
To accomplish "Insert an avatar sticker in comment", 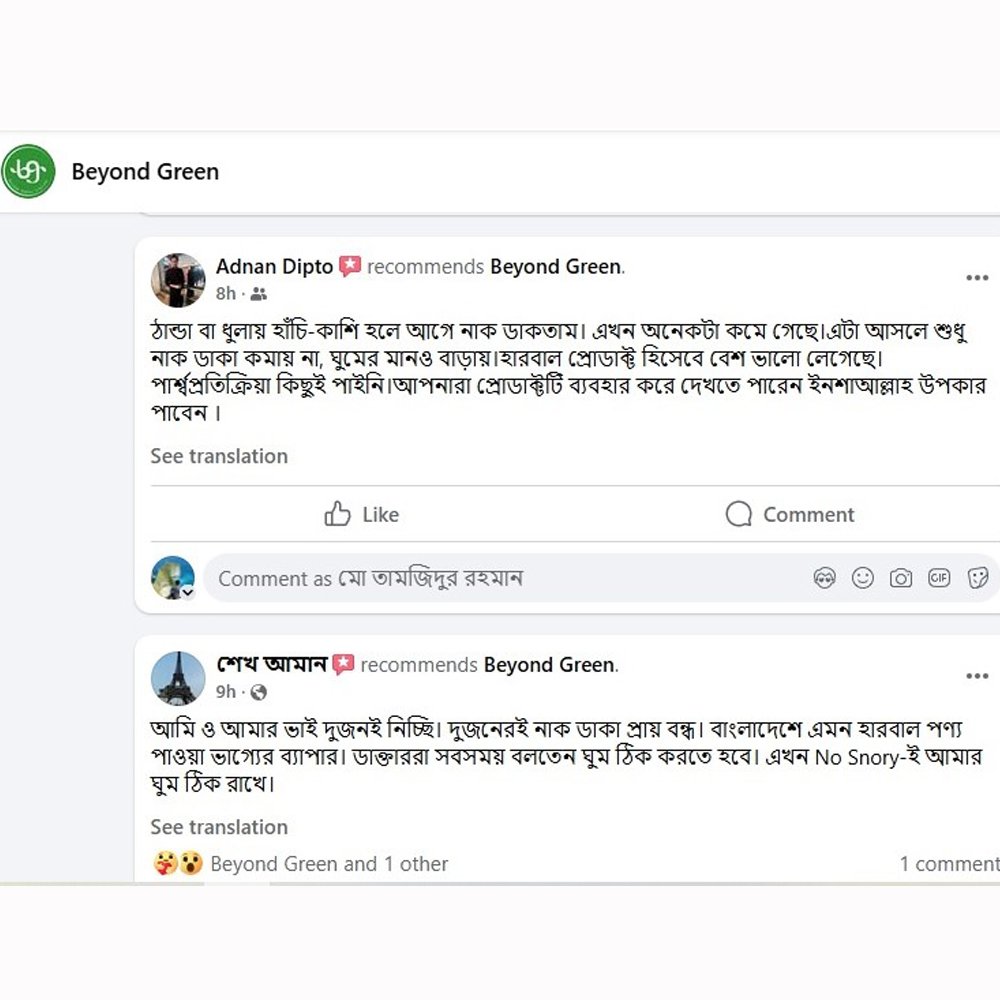I will [x=825, y=578].
